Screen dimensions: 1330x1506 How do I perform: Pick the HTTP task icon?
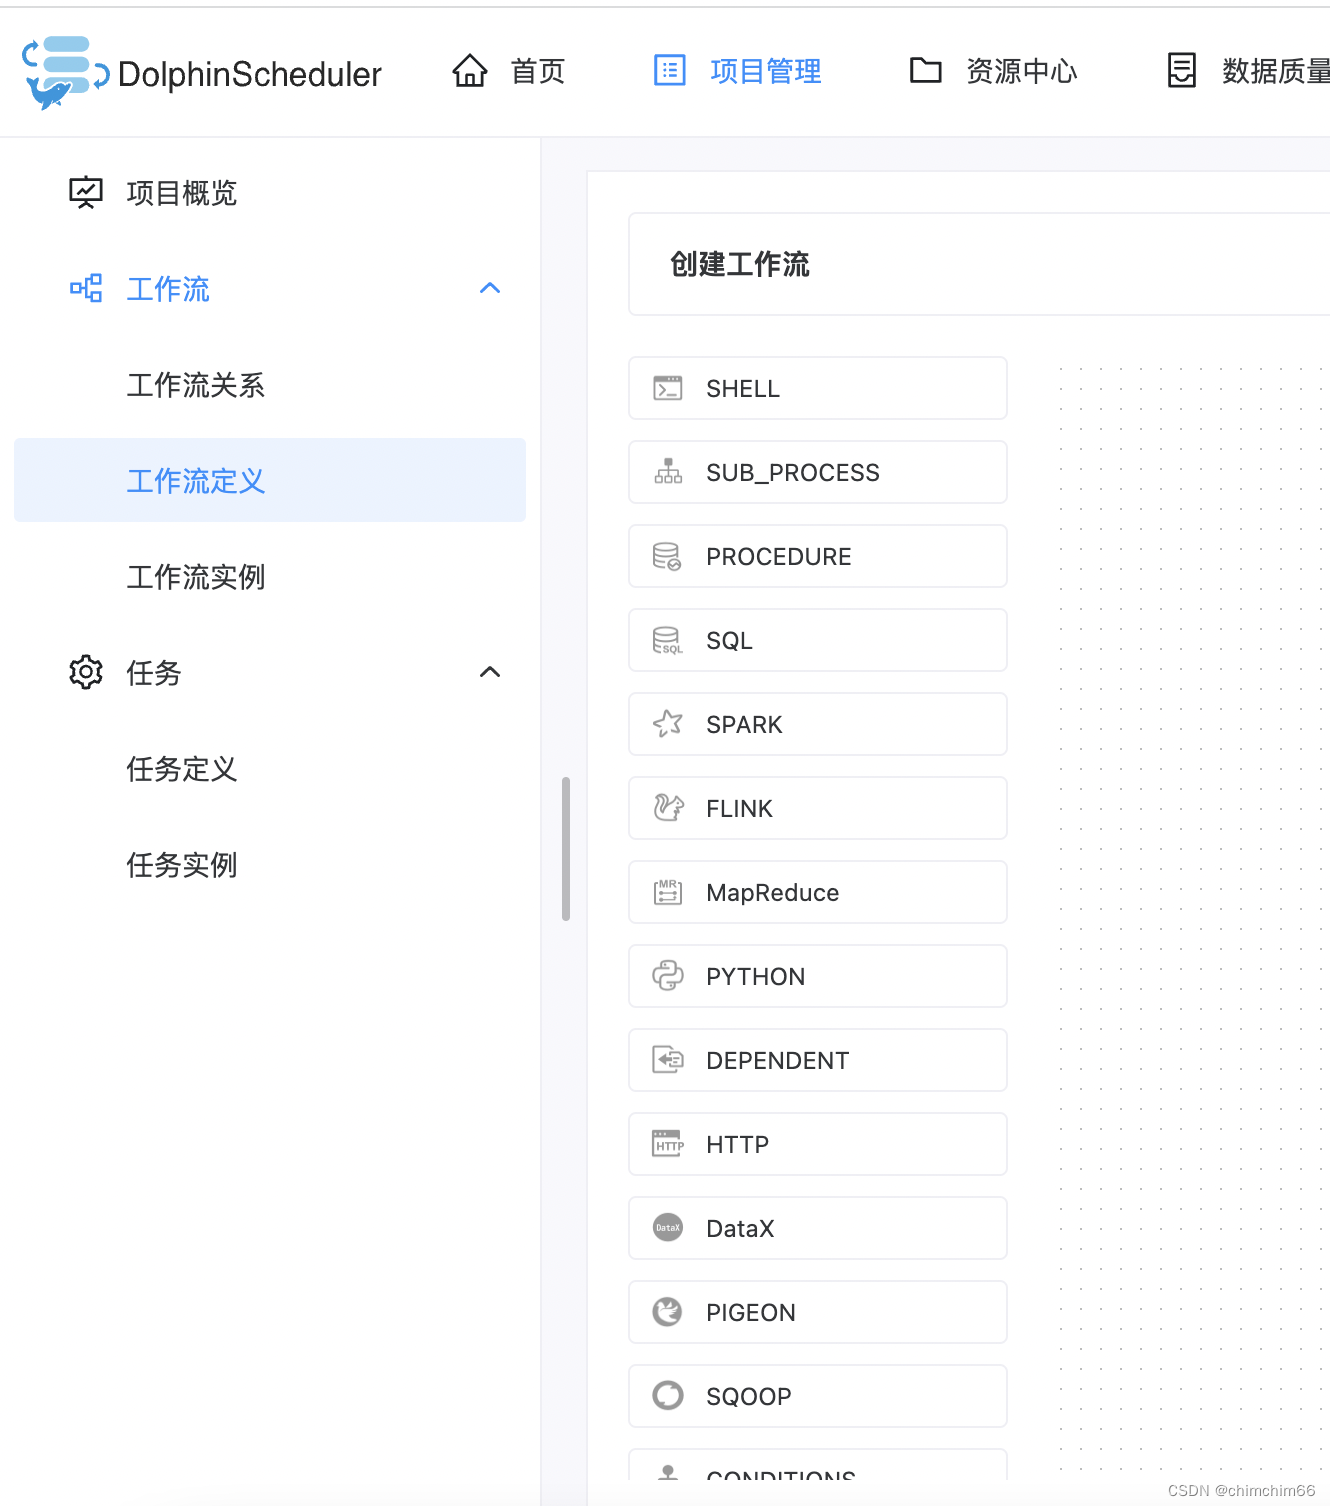point(668,1143)
